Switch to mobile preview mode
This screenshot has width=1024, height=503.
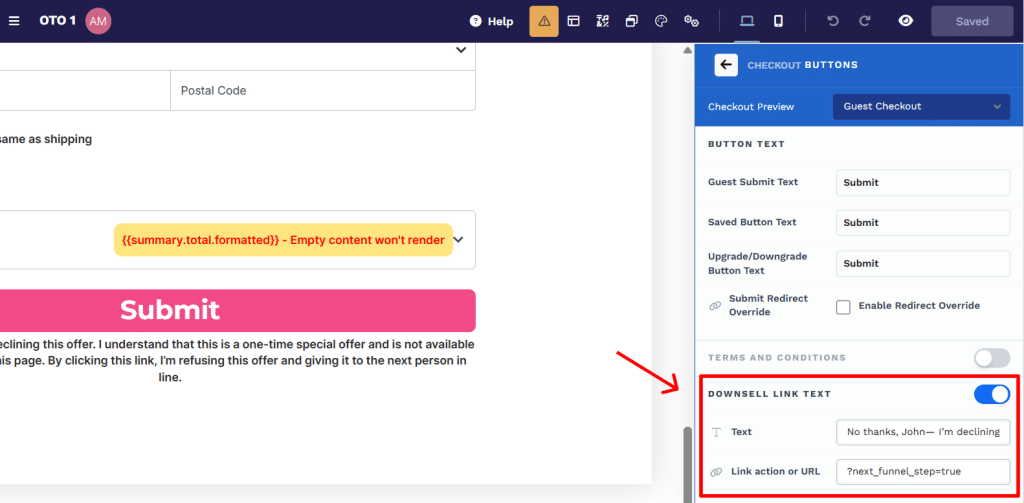[x=778, y=21]
